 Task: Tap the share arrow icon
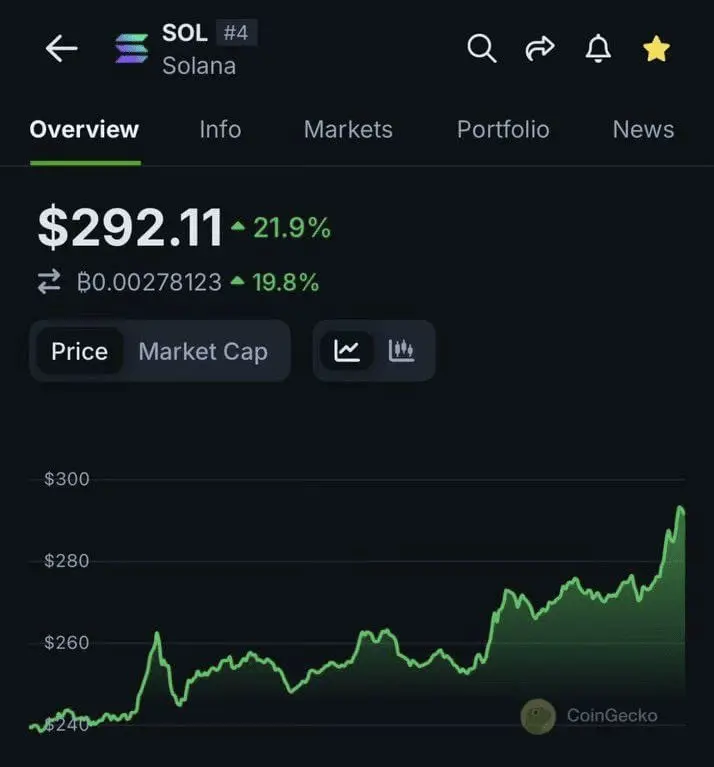[x=540, y=48]
